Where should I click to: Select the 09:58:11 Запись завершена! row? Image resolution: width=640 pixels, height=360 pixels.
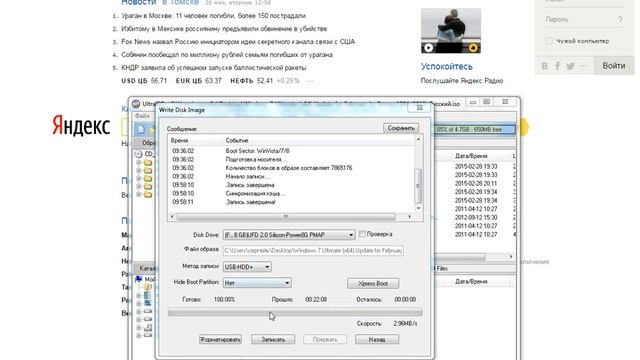[292, 202]
